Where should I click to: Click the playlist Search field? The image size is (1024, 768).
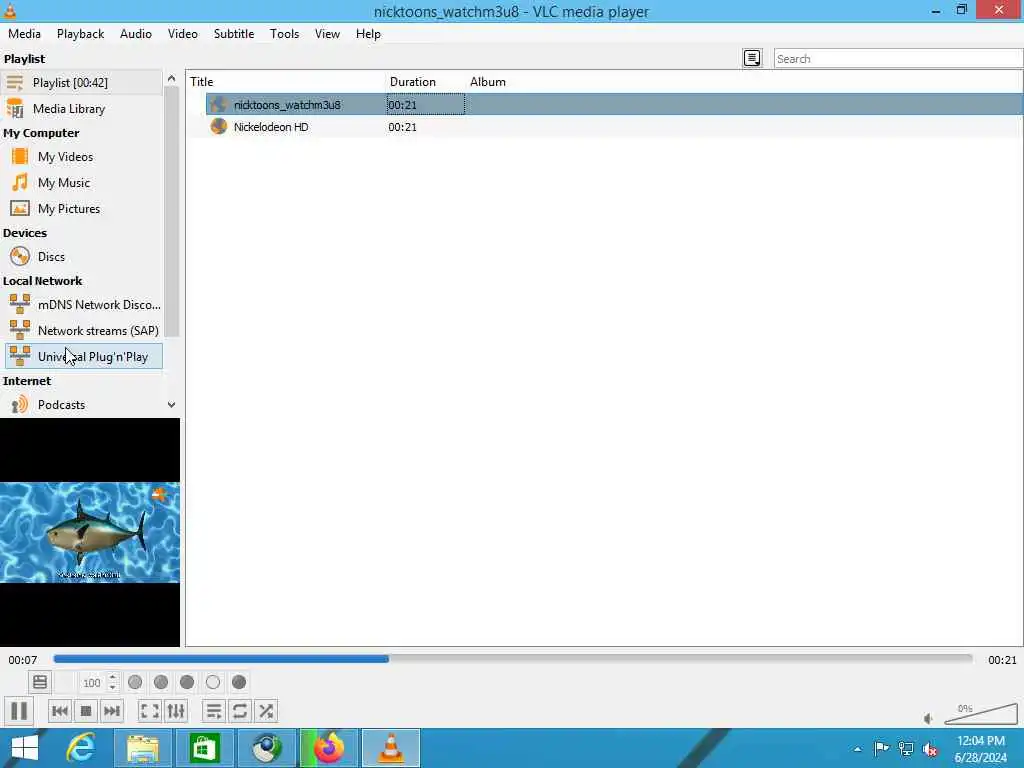[x=899, y=58]
